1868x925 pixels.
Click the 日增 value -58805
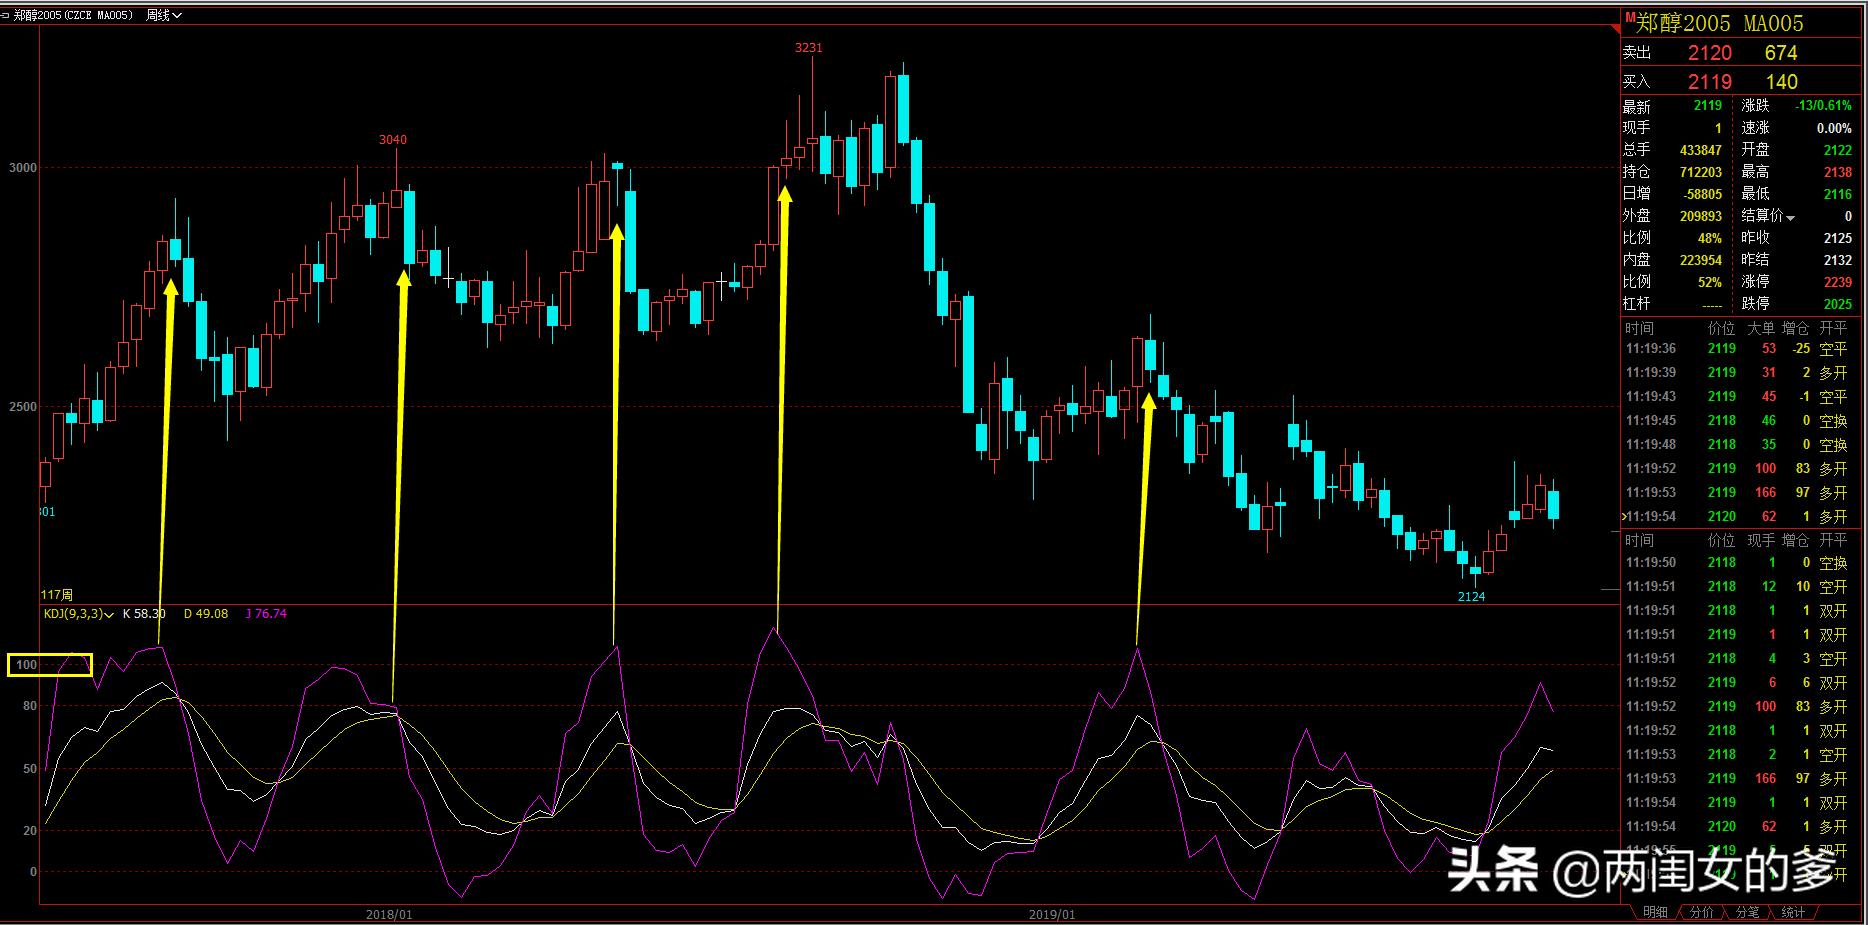pos(1701,194)
